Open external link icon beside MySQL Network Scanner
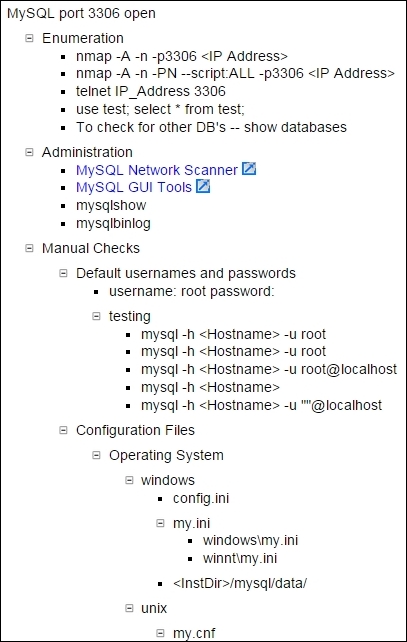Screen dimensions: 407x642 (249, 169)
